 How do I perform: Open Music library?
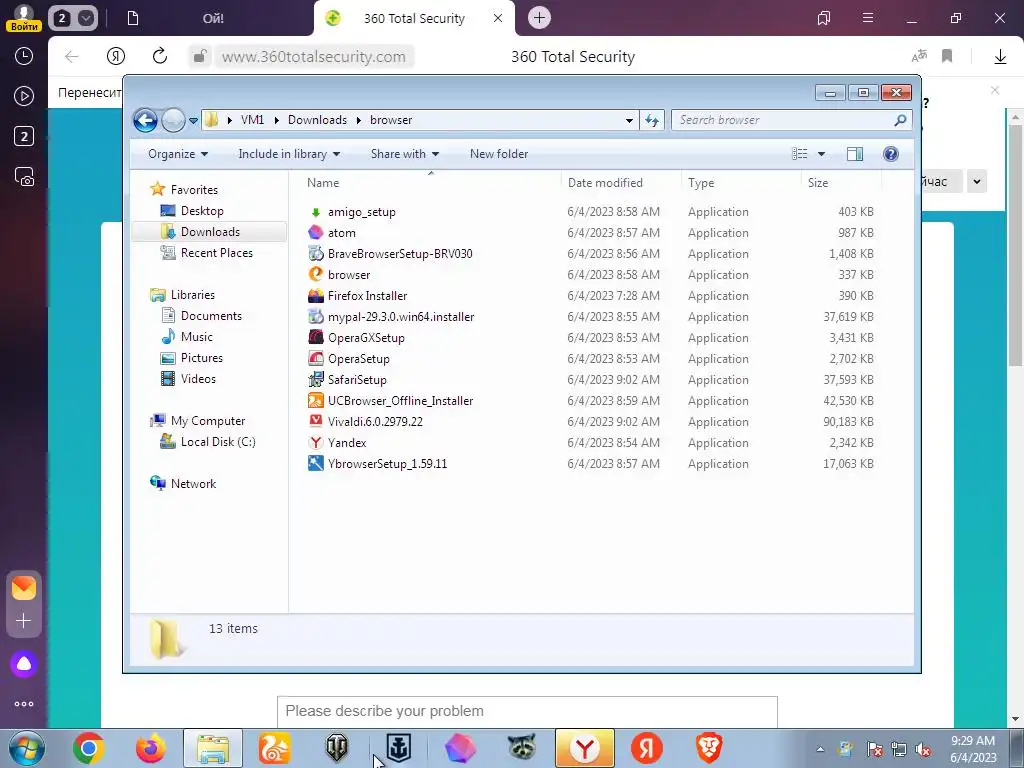click(196, 337)
